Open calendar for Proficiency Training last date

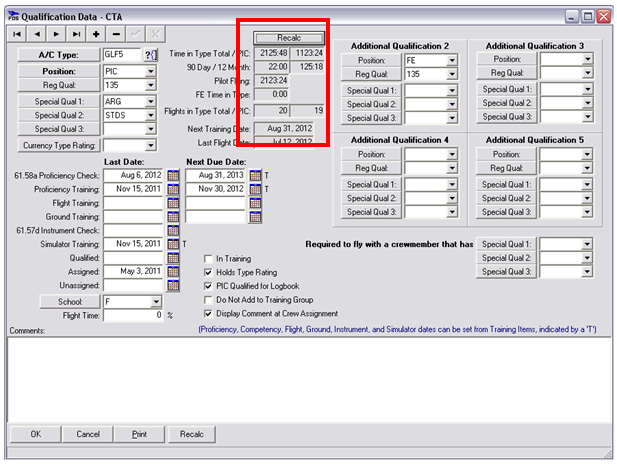click(173, 189)
